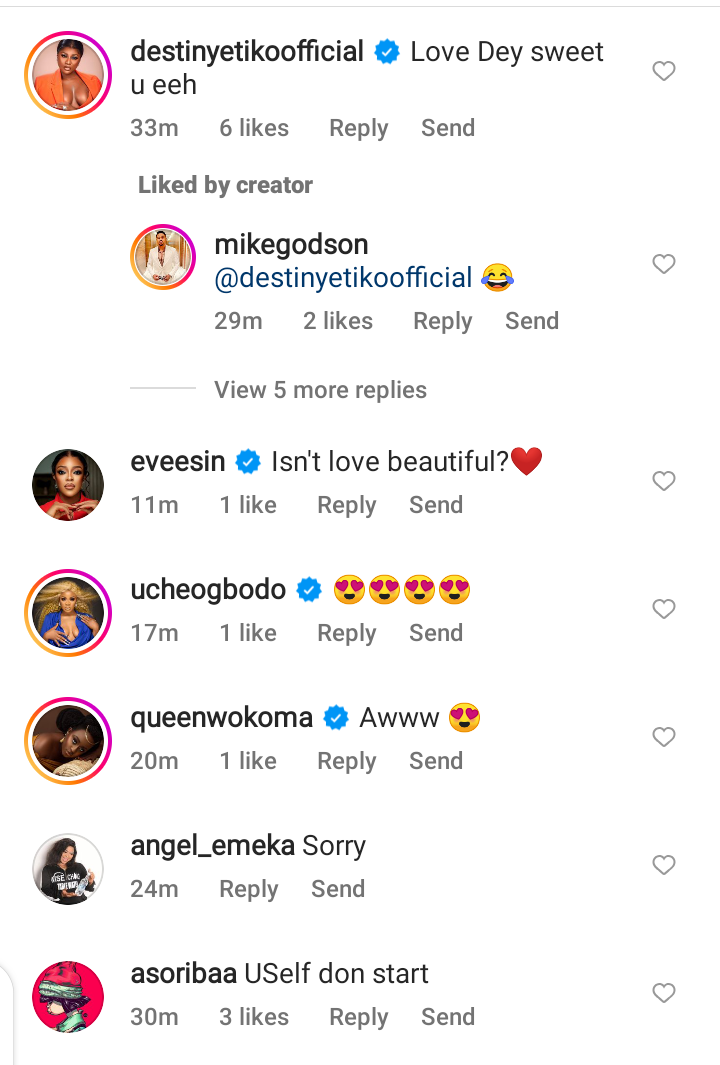This screenshot has height=1065, width=720.
Task: Heart angel_emeka's Sorry comment
Action: [664, 865]
